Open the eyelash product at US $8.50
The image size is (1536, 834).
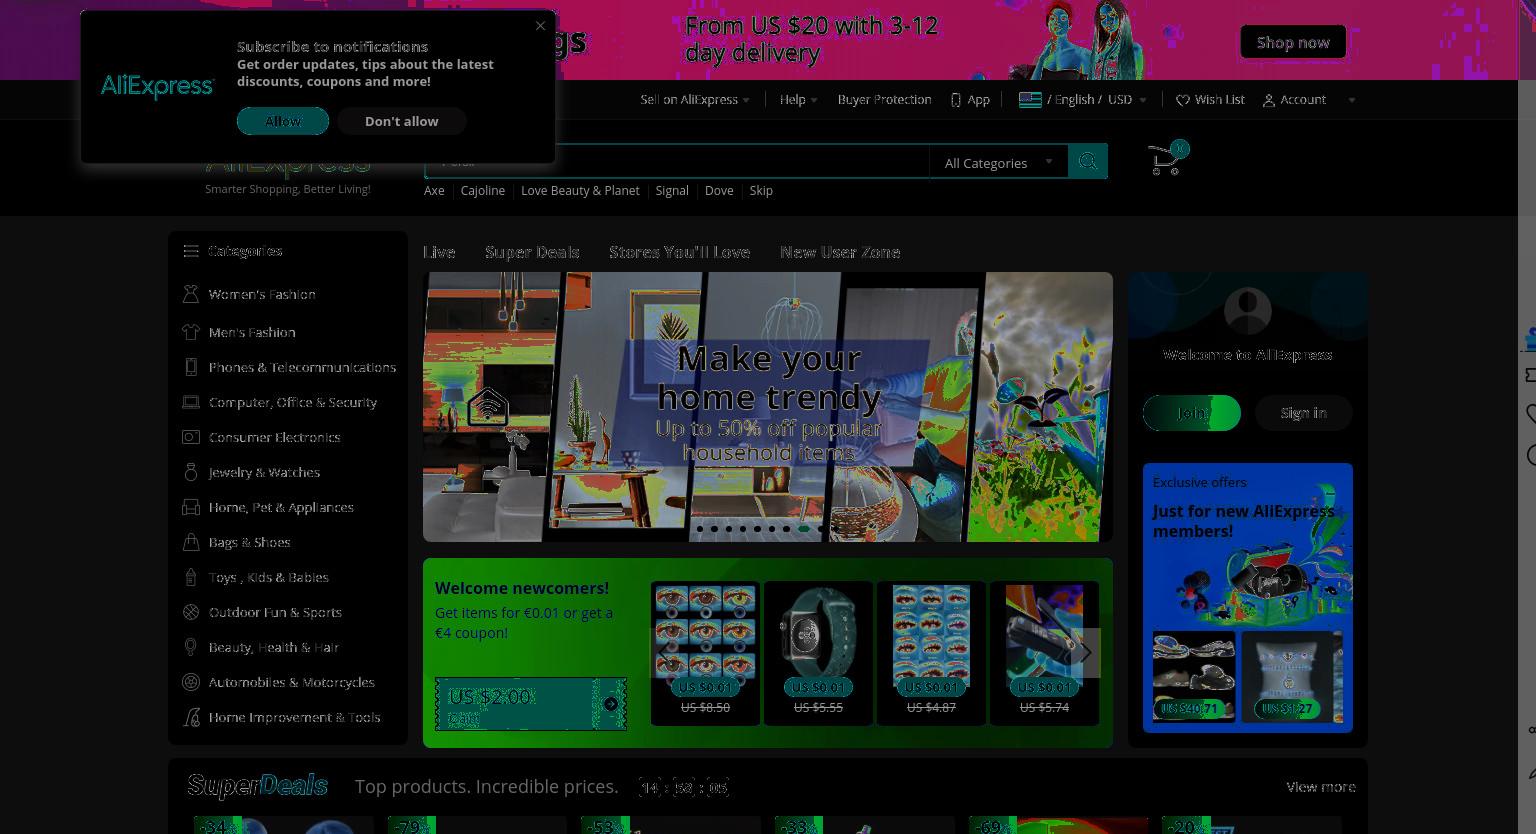coord(705,652)
